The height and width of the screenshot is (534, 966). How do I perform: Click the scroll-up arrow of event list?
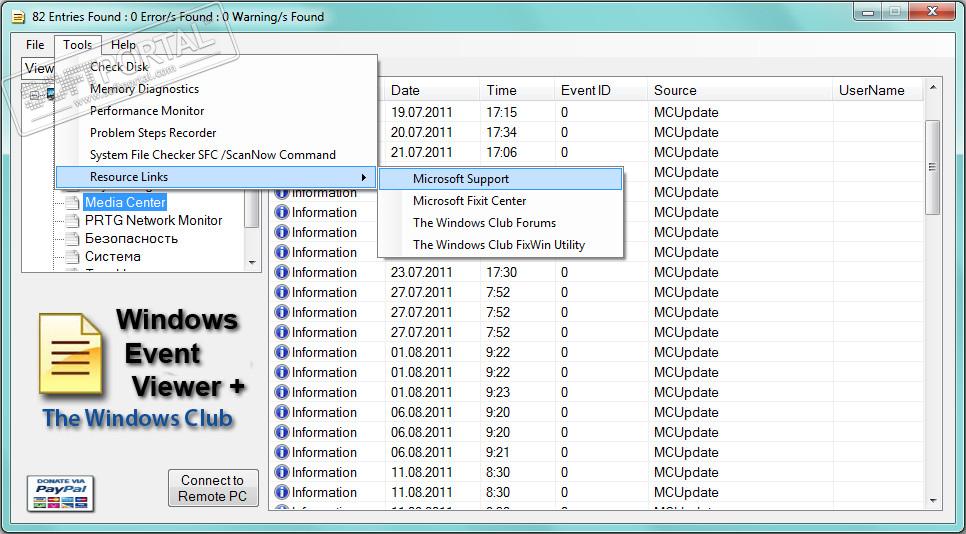[x=933, y=88]
